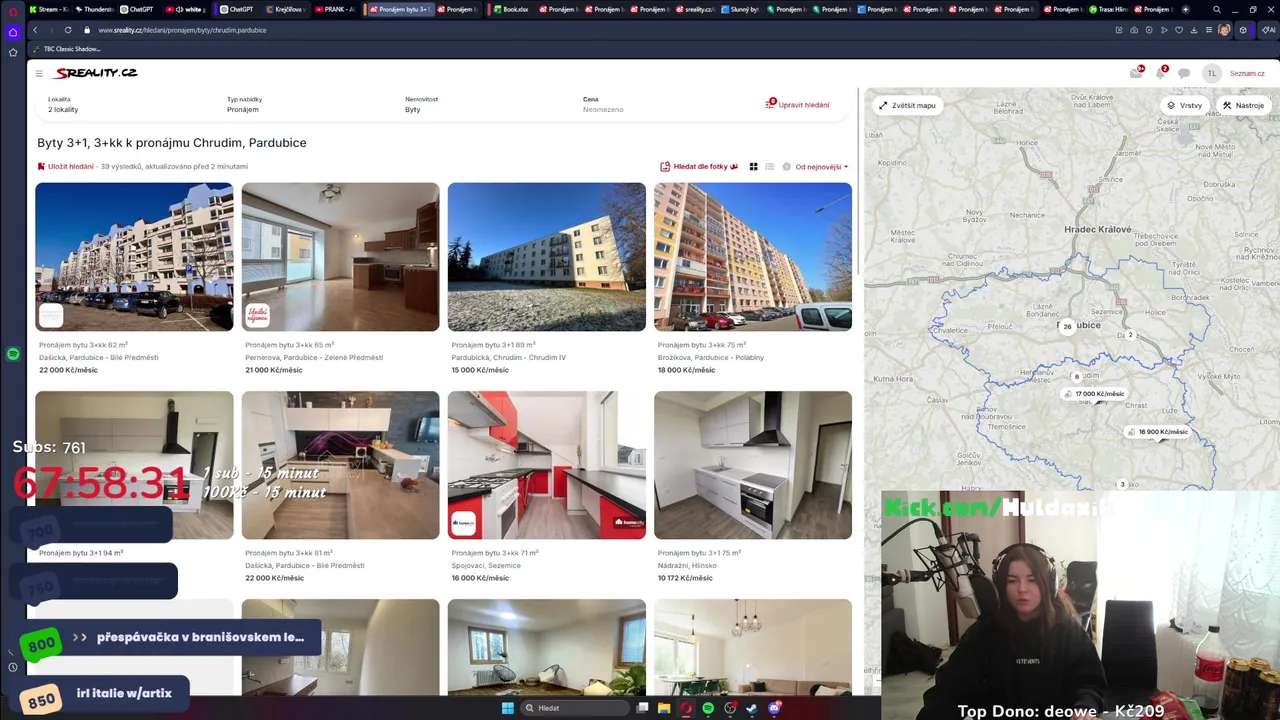This screenshot has height=720, width=1280.
Task: Open the messages envelope icon
Action: click(1136, 73)
